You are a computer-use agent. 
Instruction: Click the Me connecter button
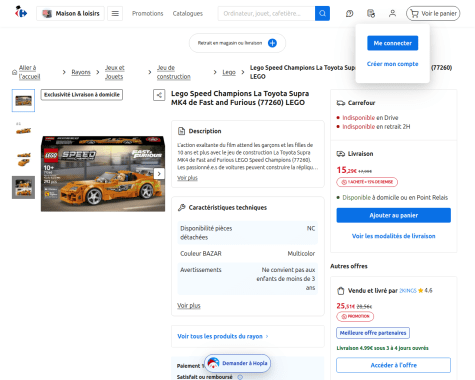point(393,43)
